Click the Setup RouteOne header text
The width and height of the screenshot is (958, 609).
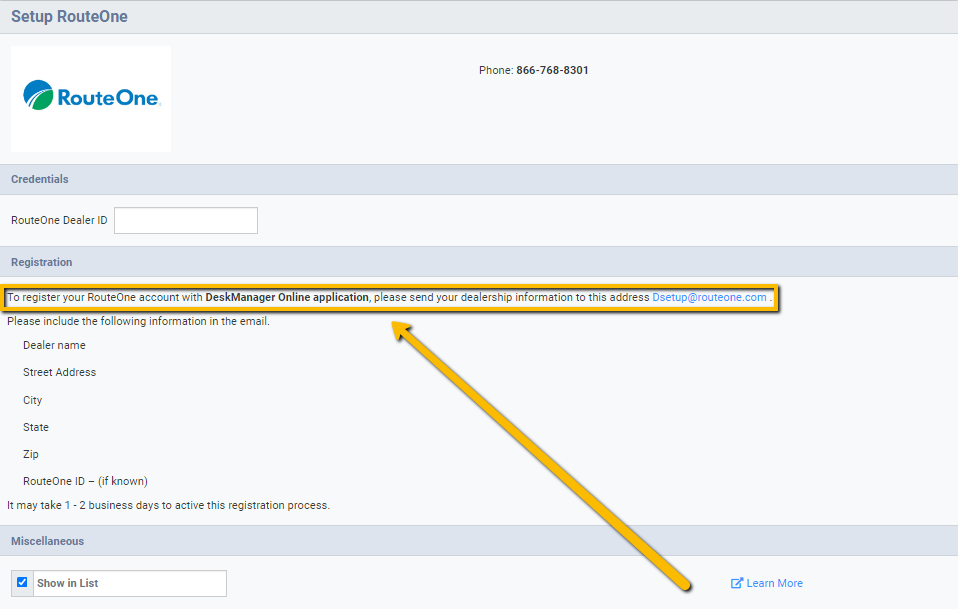click(x=70, y=16)
